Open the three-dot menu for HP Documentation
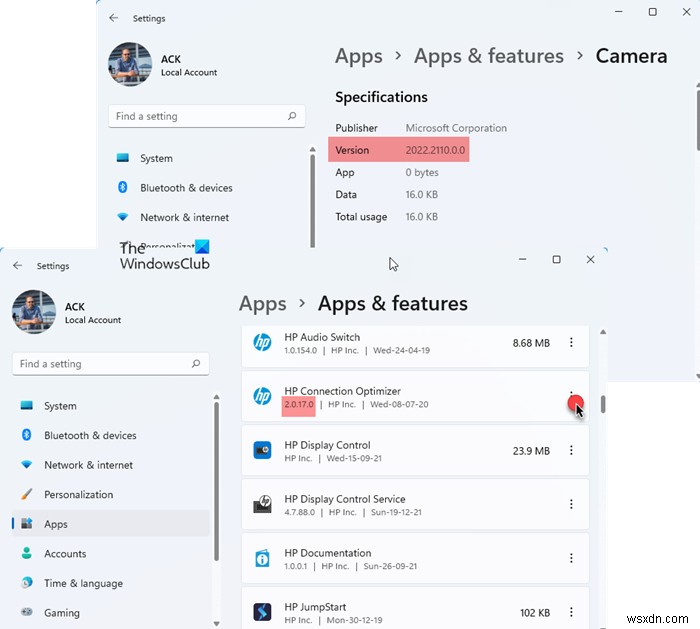The height and width of the screenshot is (629, 700). (x=571, y=558)
